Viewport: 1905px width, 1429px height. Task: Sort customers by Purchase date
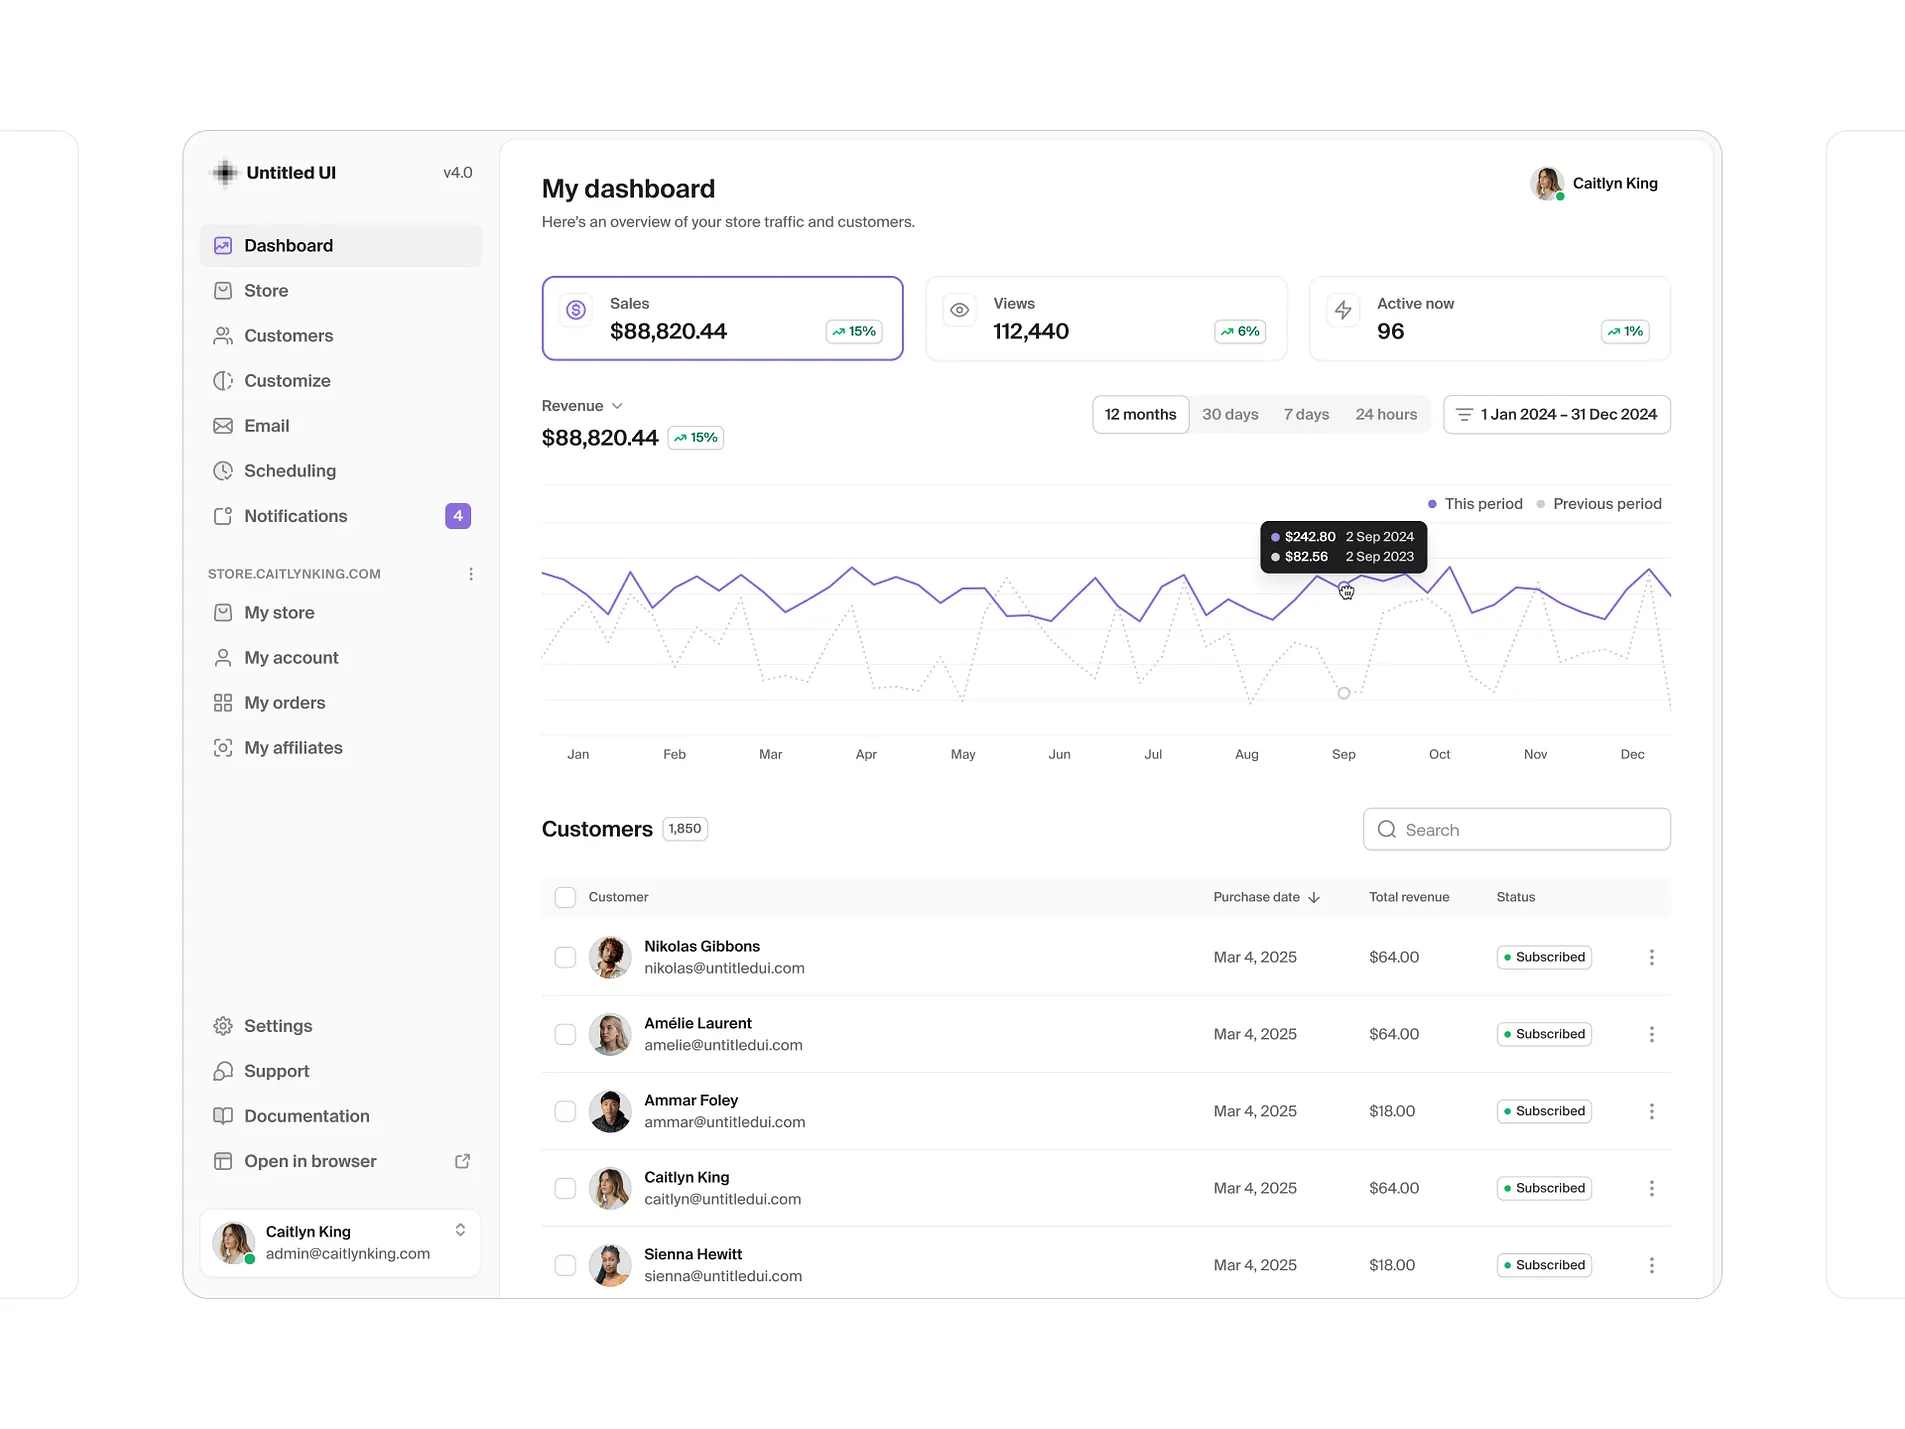pos(1264,897)
